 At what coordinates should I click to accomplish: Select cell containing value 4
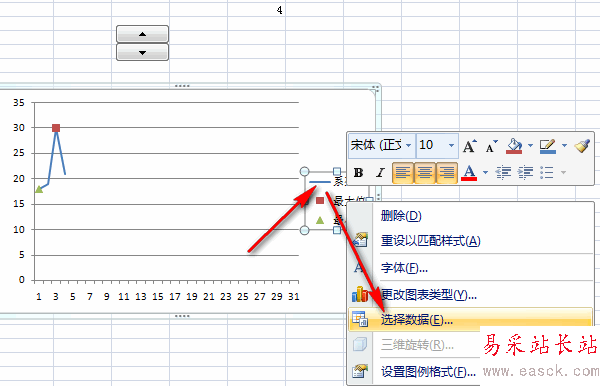(x=256, y=10)
